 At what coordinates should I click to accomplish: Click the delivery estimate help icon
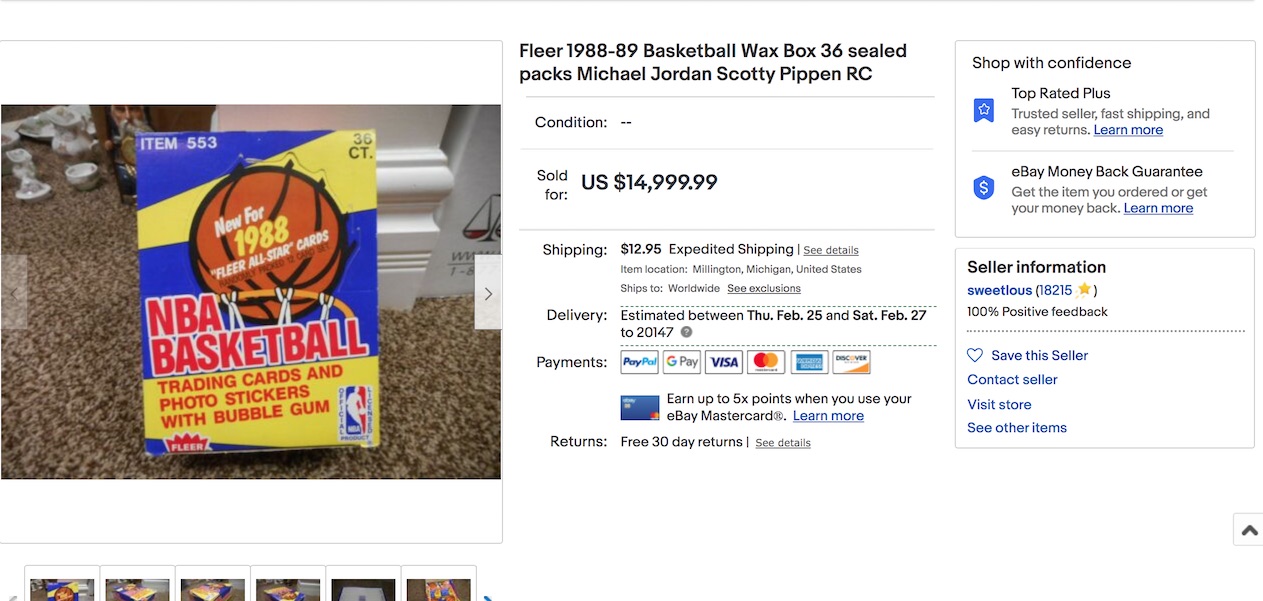point(686,332)
